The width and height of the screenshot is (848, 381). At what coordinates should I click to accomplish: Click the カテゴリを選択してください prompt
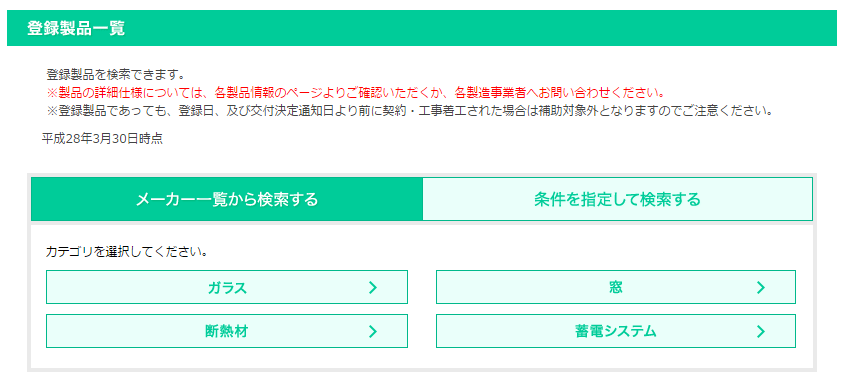pos(128,252)
